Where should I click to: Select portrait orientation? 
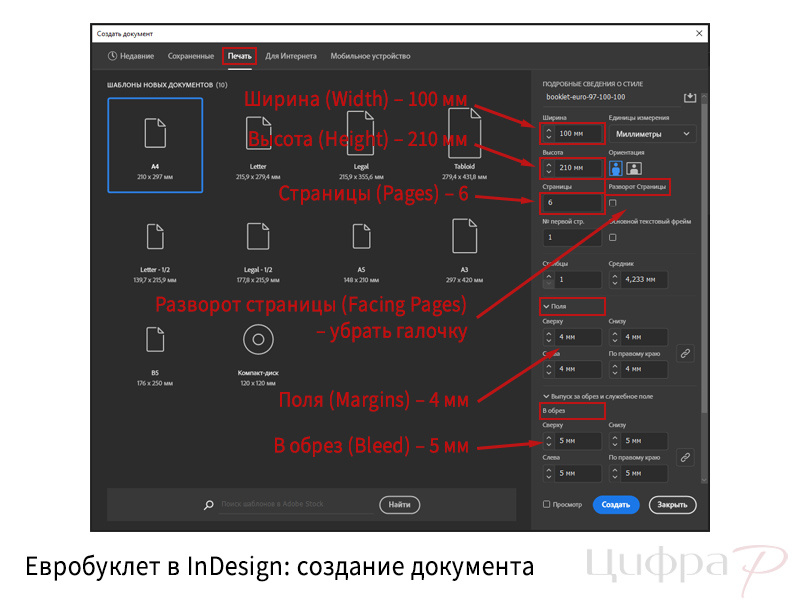[616, 166]
